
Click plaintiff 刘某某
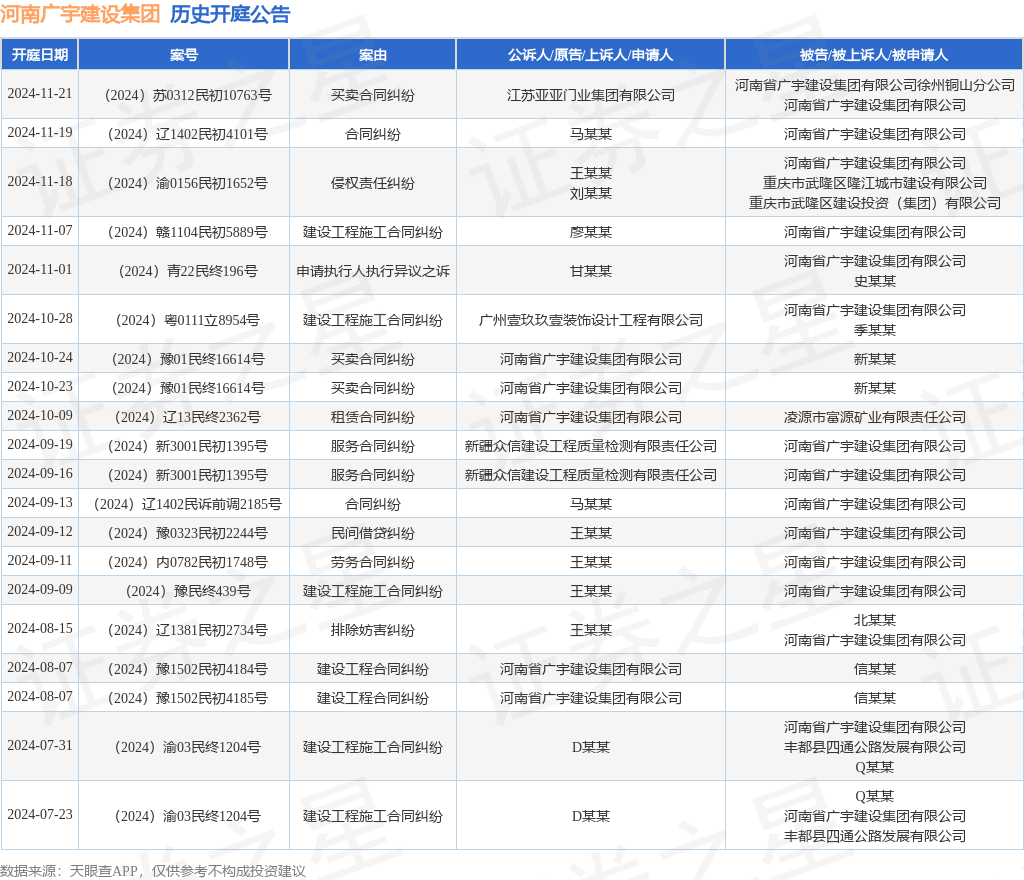(x=590, y=193)
